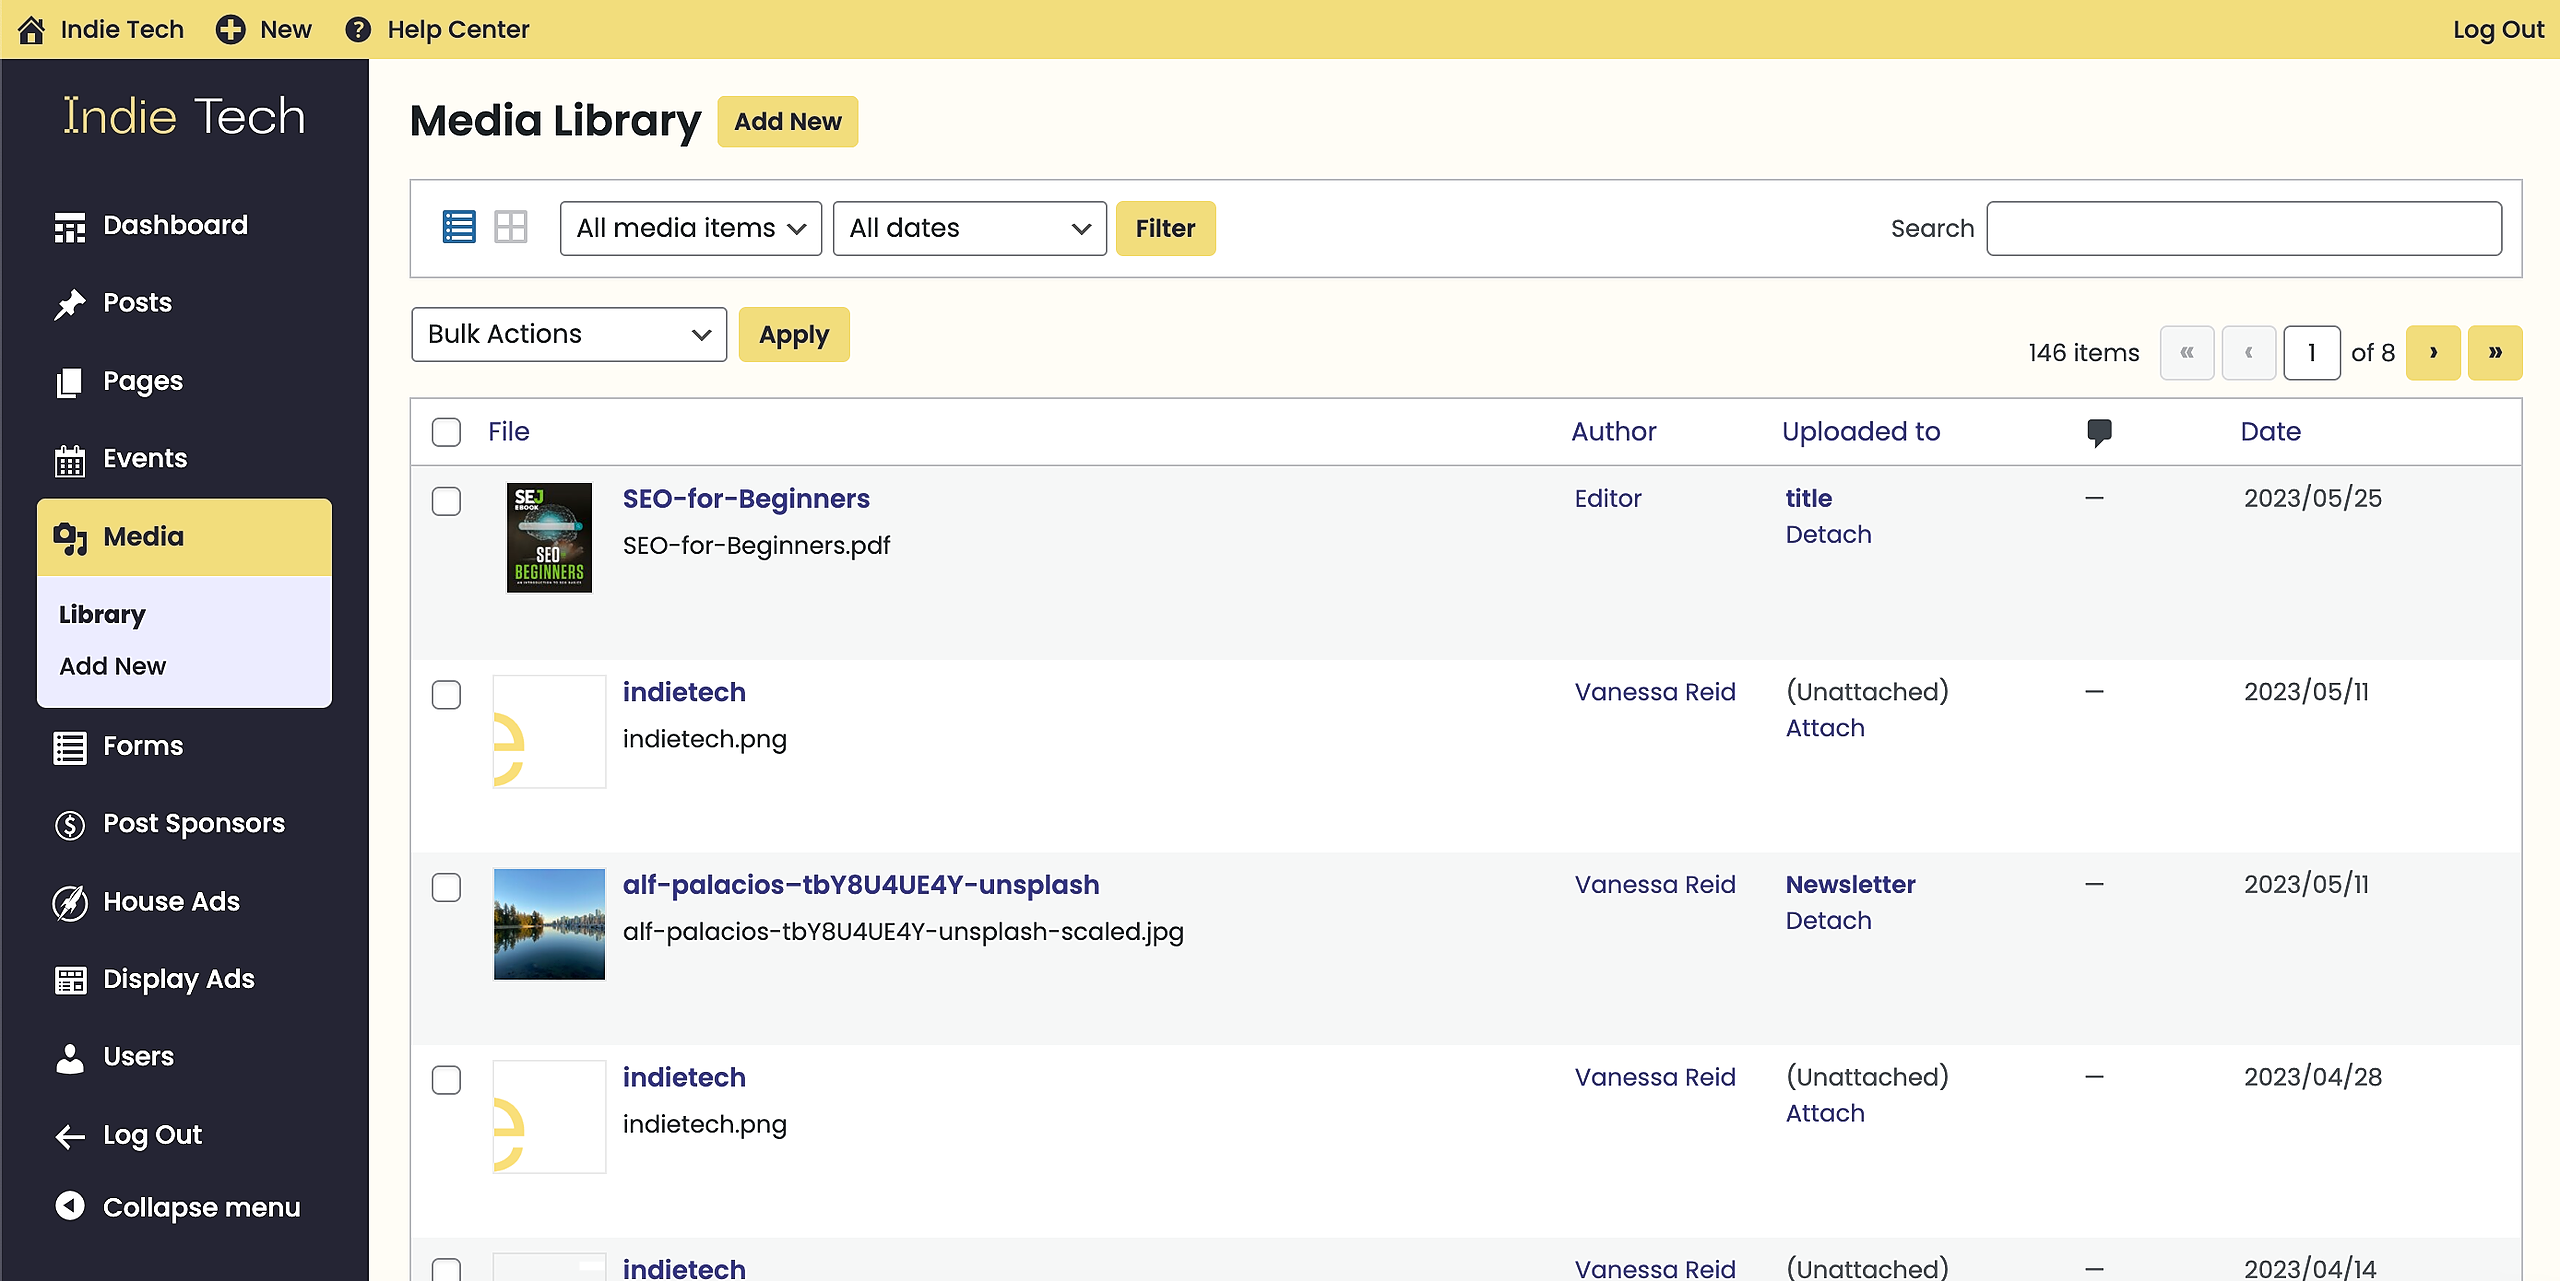
Task: Switch to list view icon
Action: (x=459, y=227)
